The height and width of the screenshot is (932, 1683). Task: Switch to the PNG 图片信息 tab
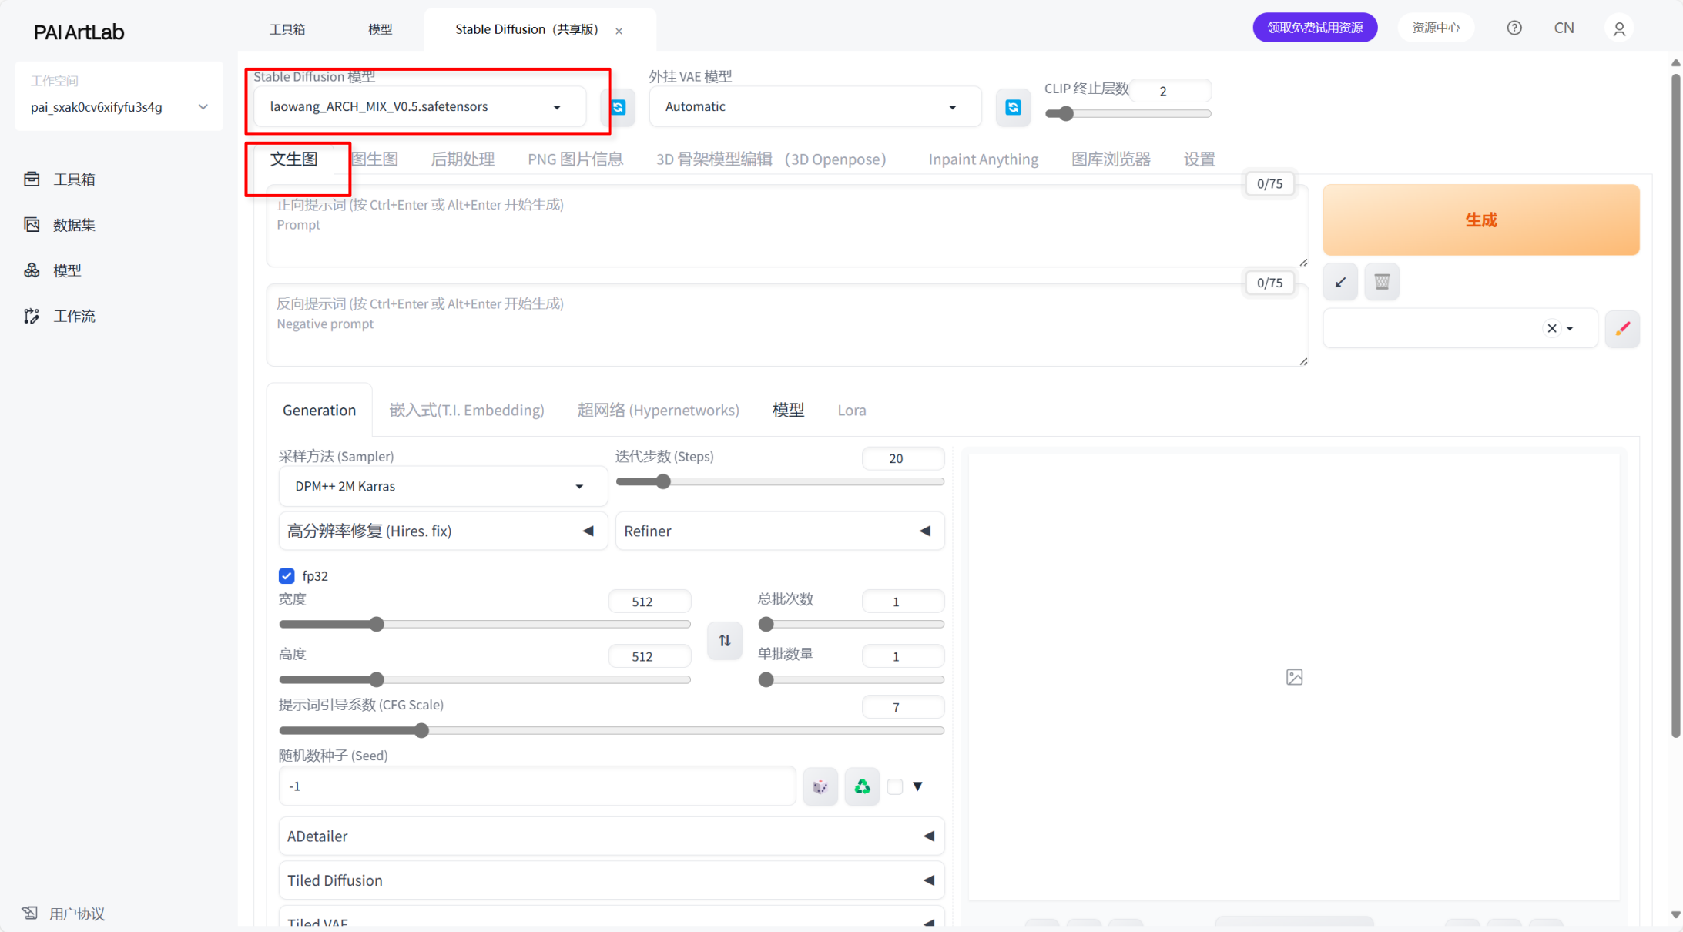coord(575,159)
